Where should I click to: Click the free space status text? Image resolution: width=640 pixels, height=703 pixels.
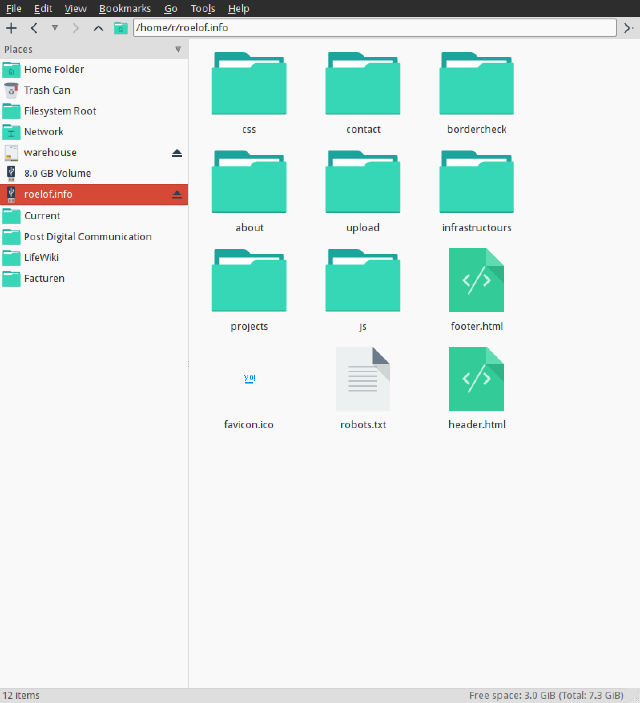(x=546, y=695)
